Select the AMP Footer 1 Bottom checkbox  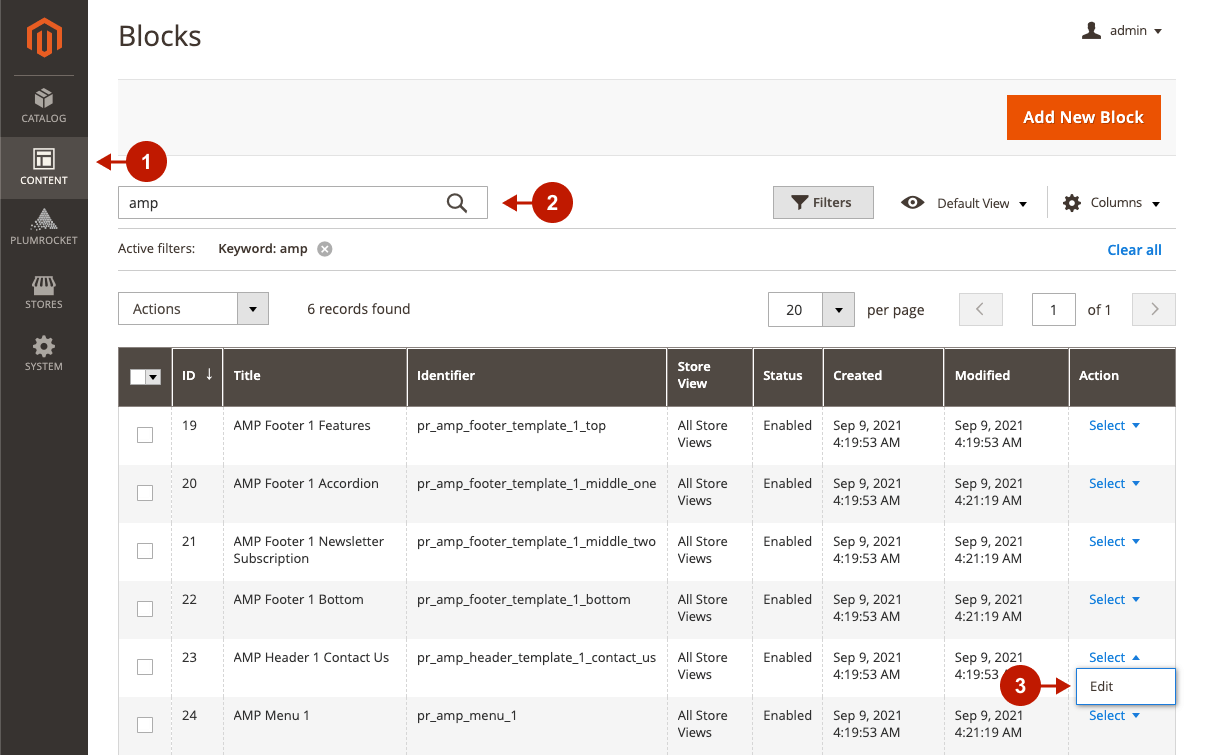(x=145, y=609)
